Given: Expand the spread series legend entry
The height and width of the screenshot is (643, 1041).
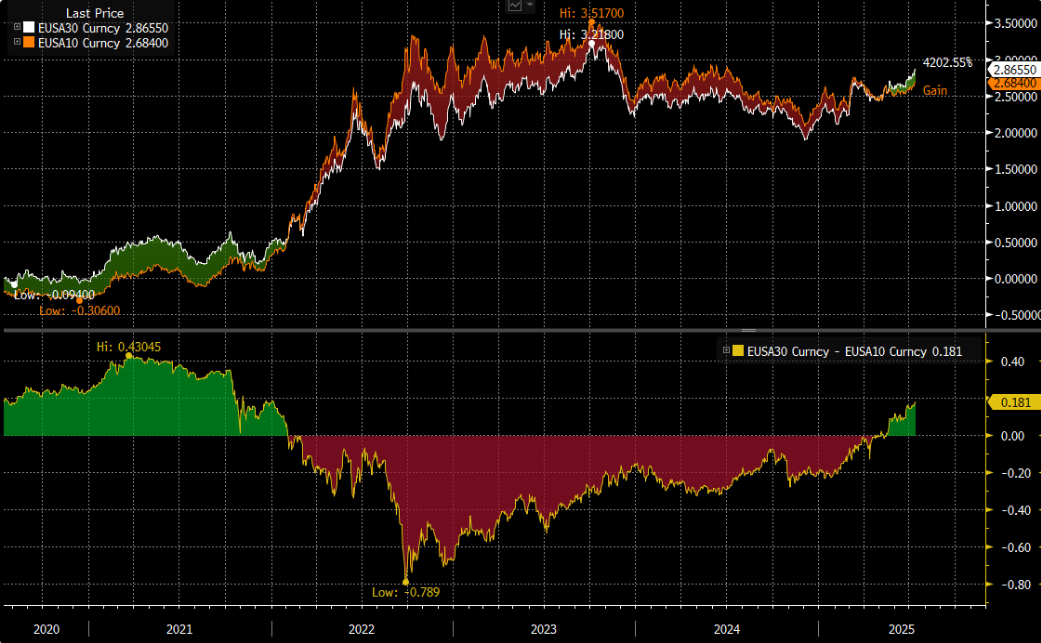Looking at the screenshot, I should click(727, 351).
